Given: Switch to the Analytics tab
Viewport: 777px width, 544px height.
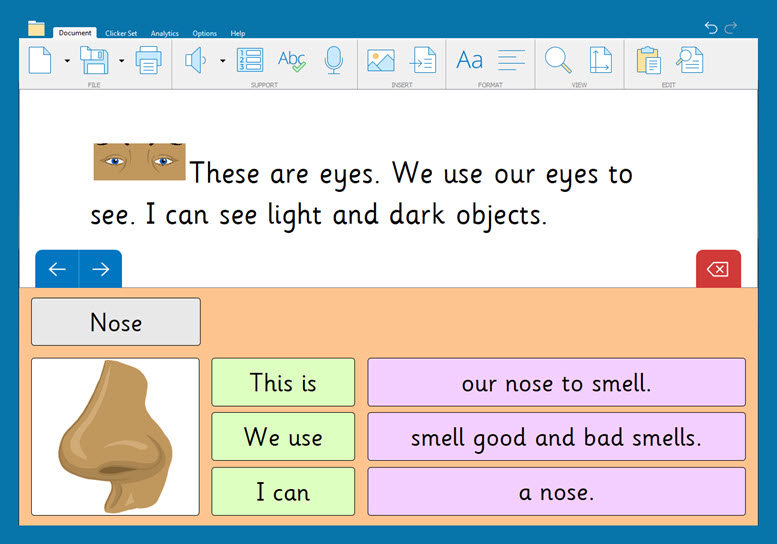Looking at the screenshot, I should pyautogui.click(x=165, y=33).
